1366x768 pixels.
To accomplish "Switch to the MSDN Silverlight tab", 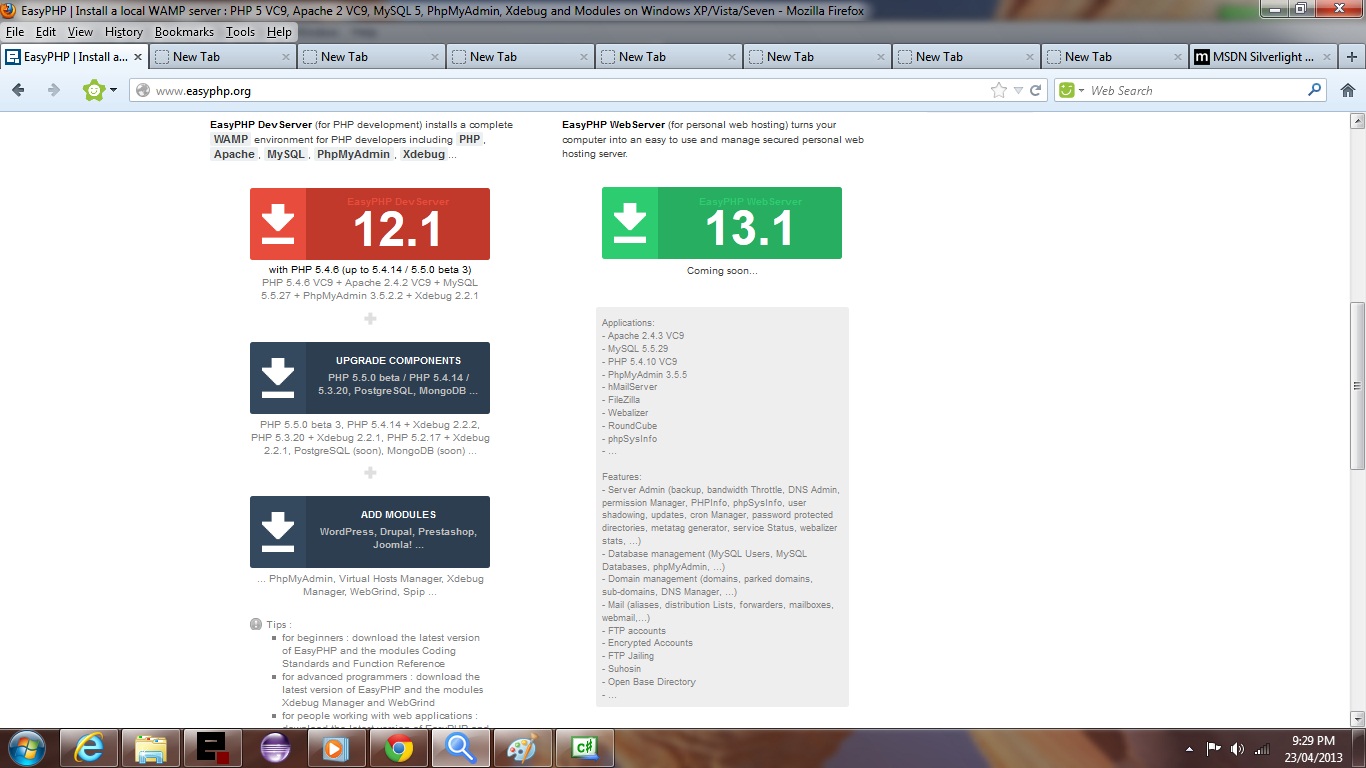I will click(1262, 57).
